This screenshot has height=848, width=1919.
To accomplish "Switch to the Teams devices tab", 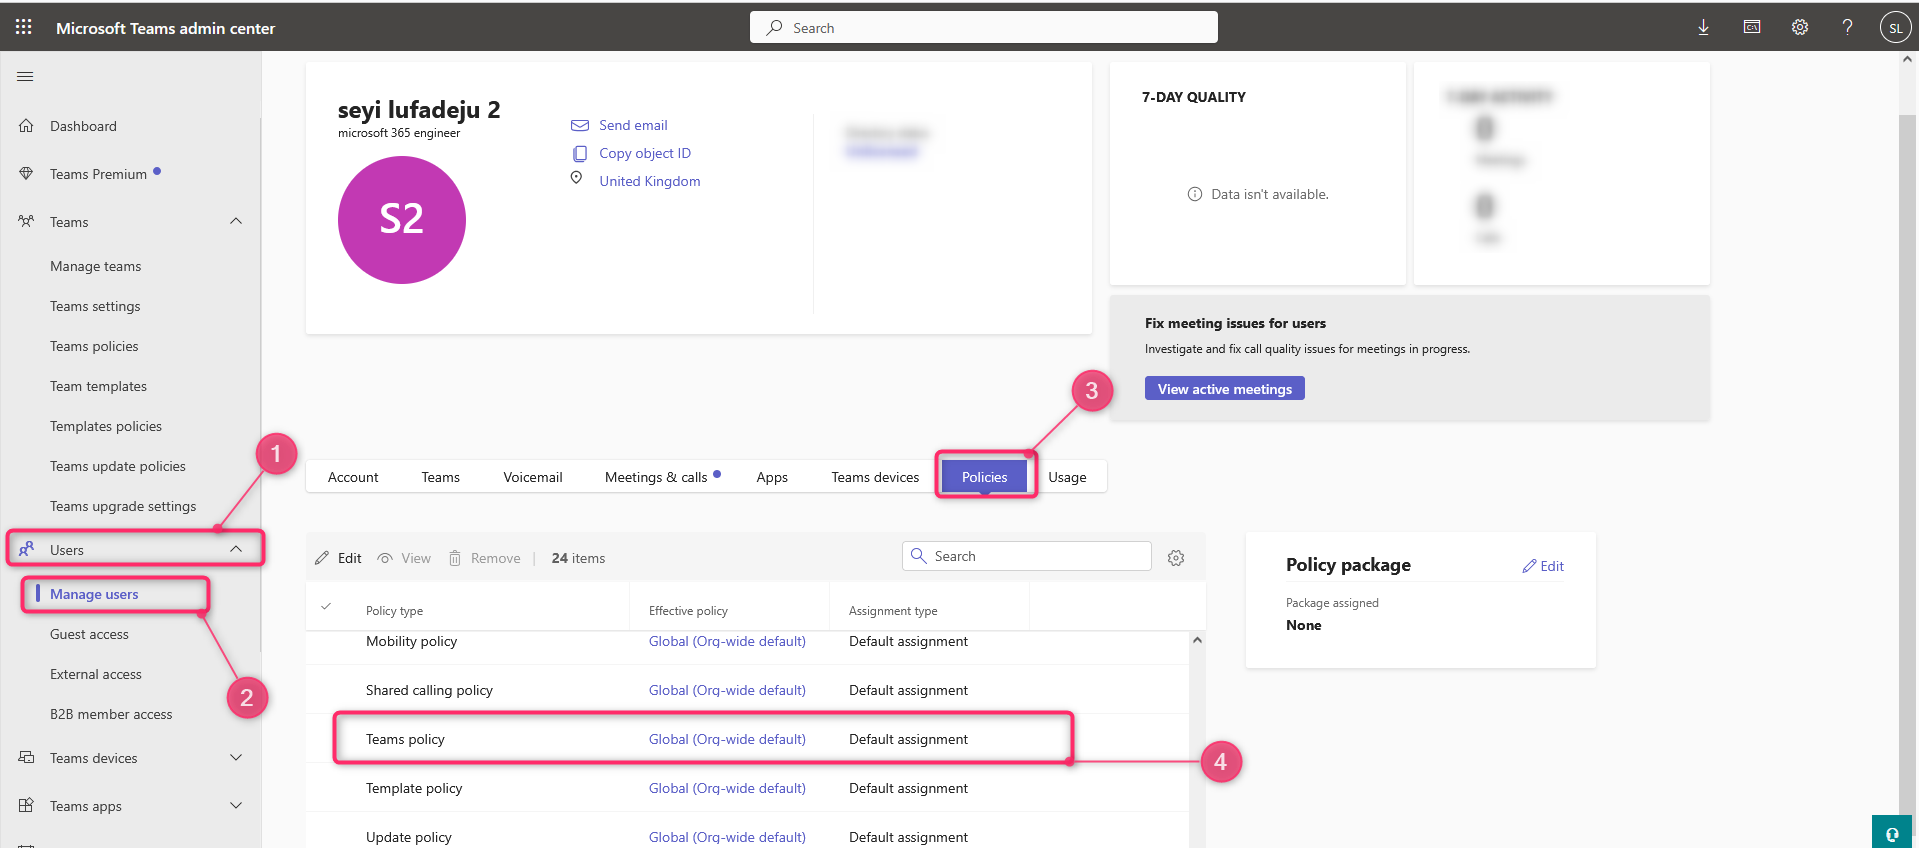I will click(875, 477).
